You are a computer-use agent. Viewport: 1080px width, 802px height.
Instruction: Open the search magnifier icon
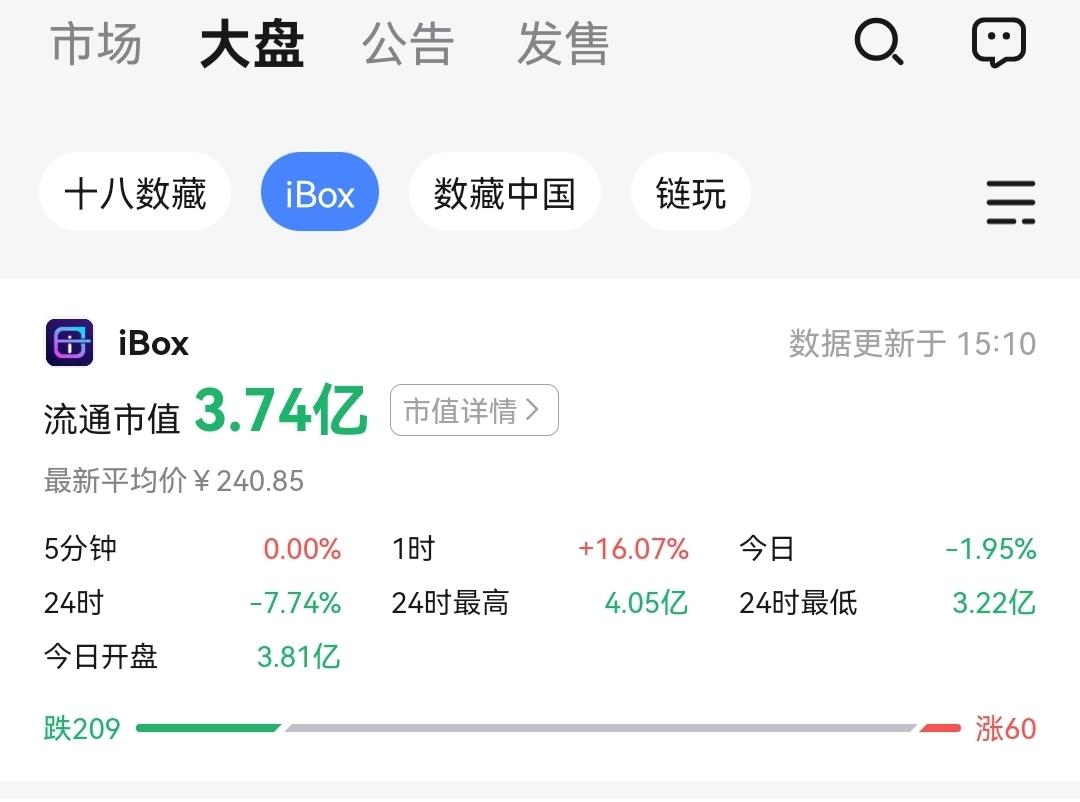click(878, 42)
